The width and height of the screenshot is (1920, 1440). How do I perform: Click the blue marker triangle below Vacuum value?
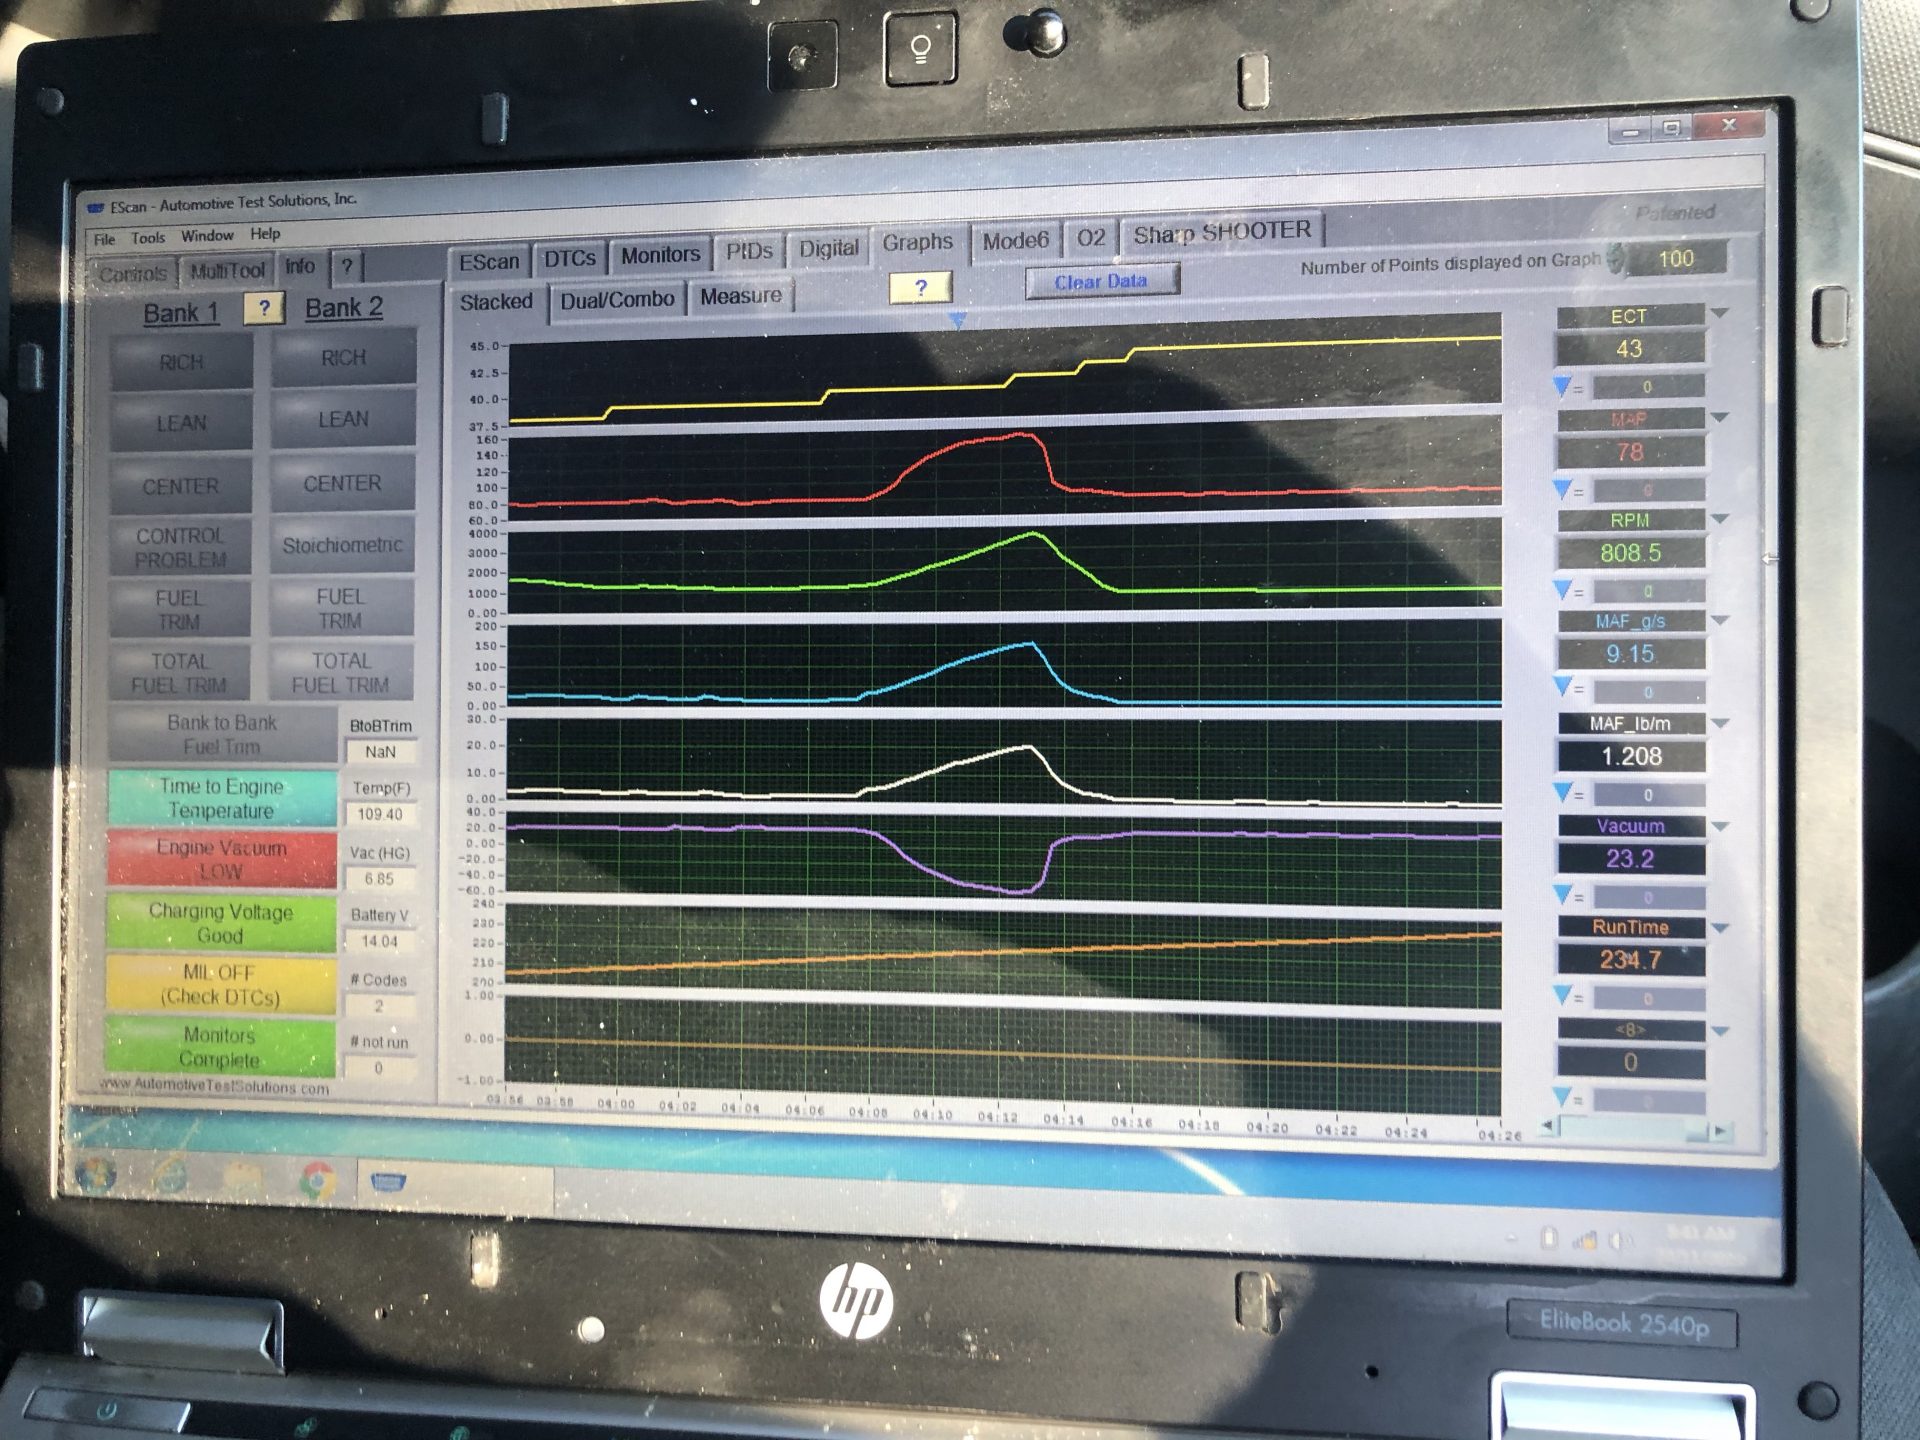pos(1562,893)
